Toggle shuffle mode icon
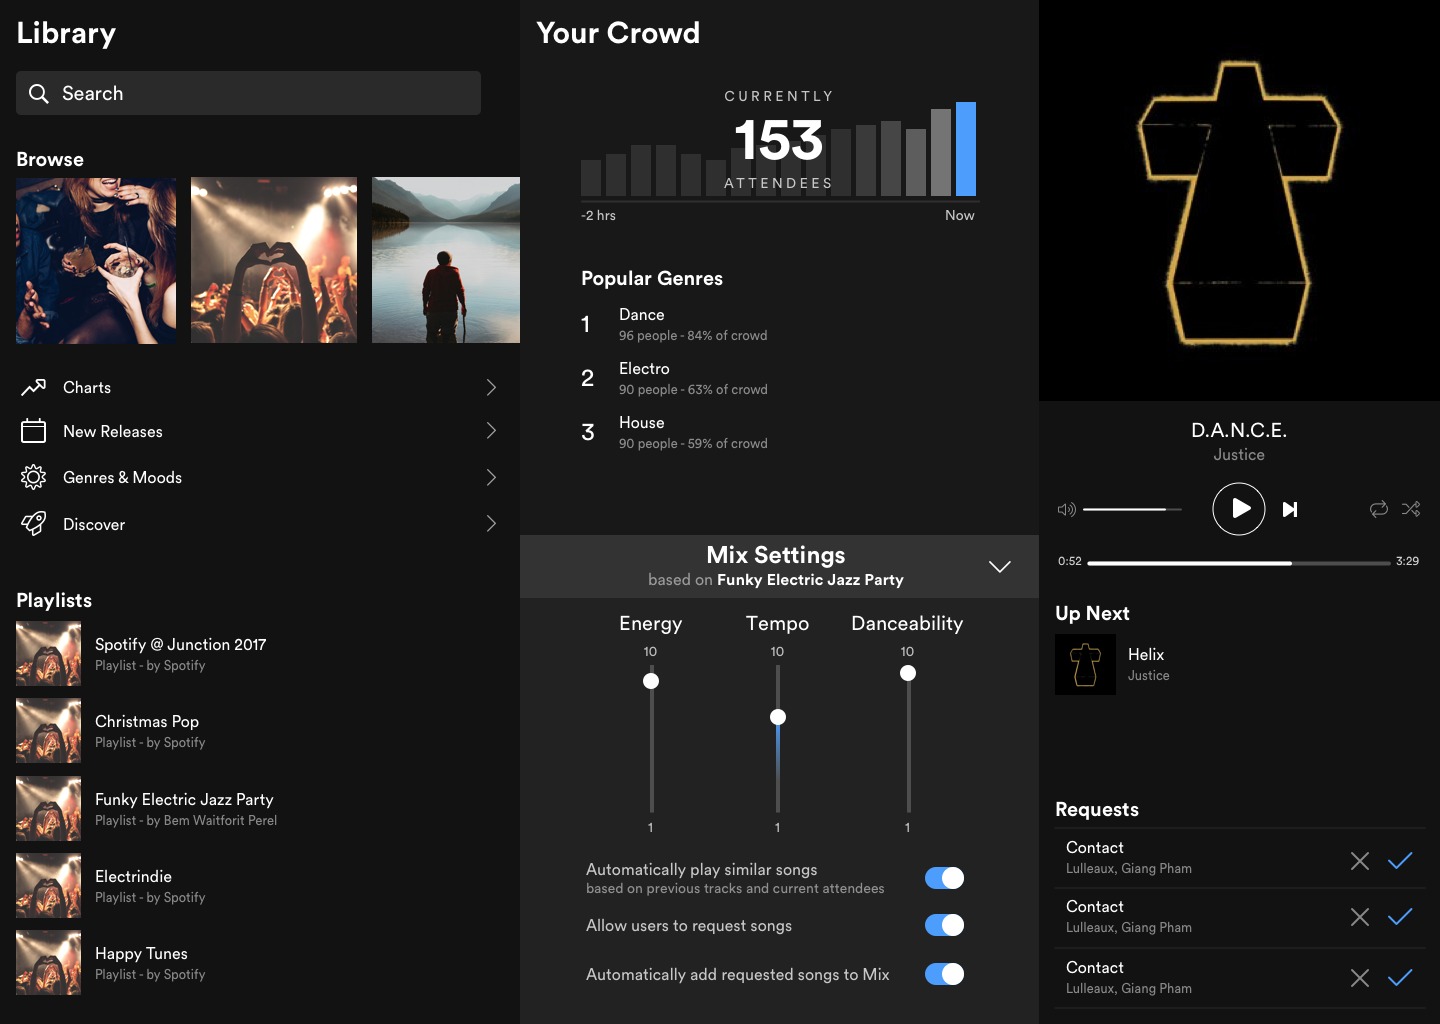This screenshot has width=1440, height=1024. coord(1411,509)
